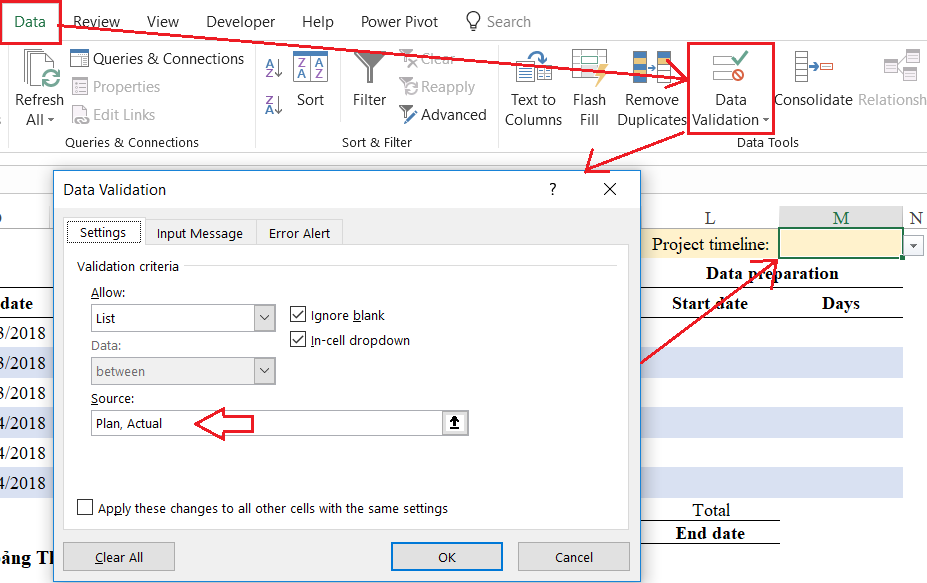This screenshot has height=583, width=927.
Task: Select the Error Alert tab
Action: (x=299, y=234)
